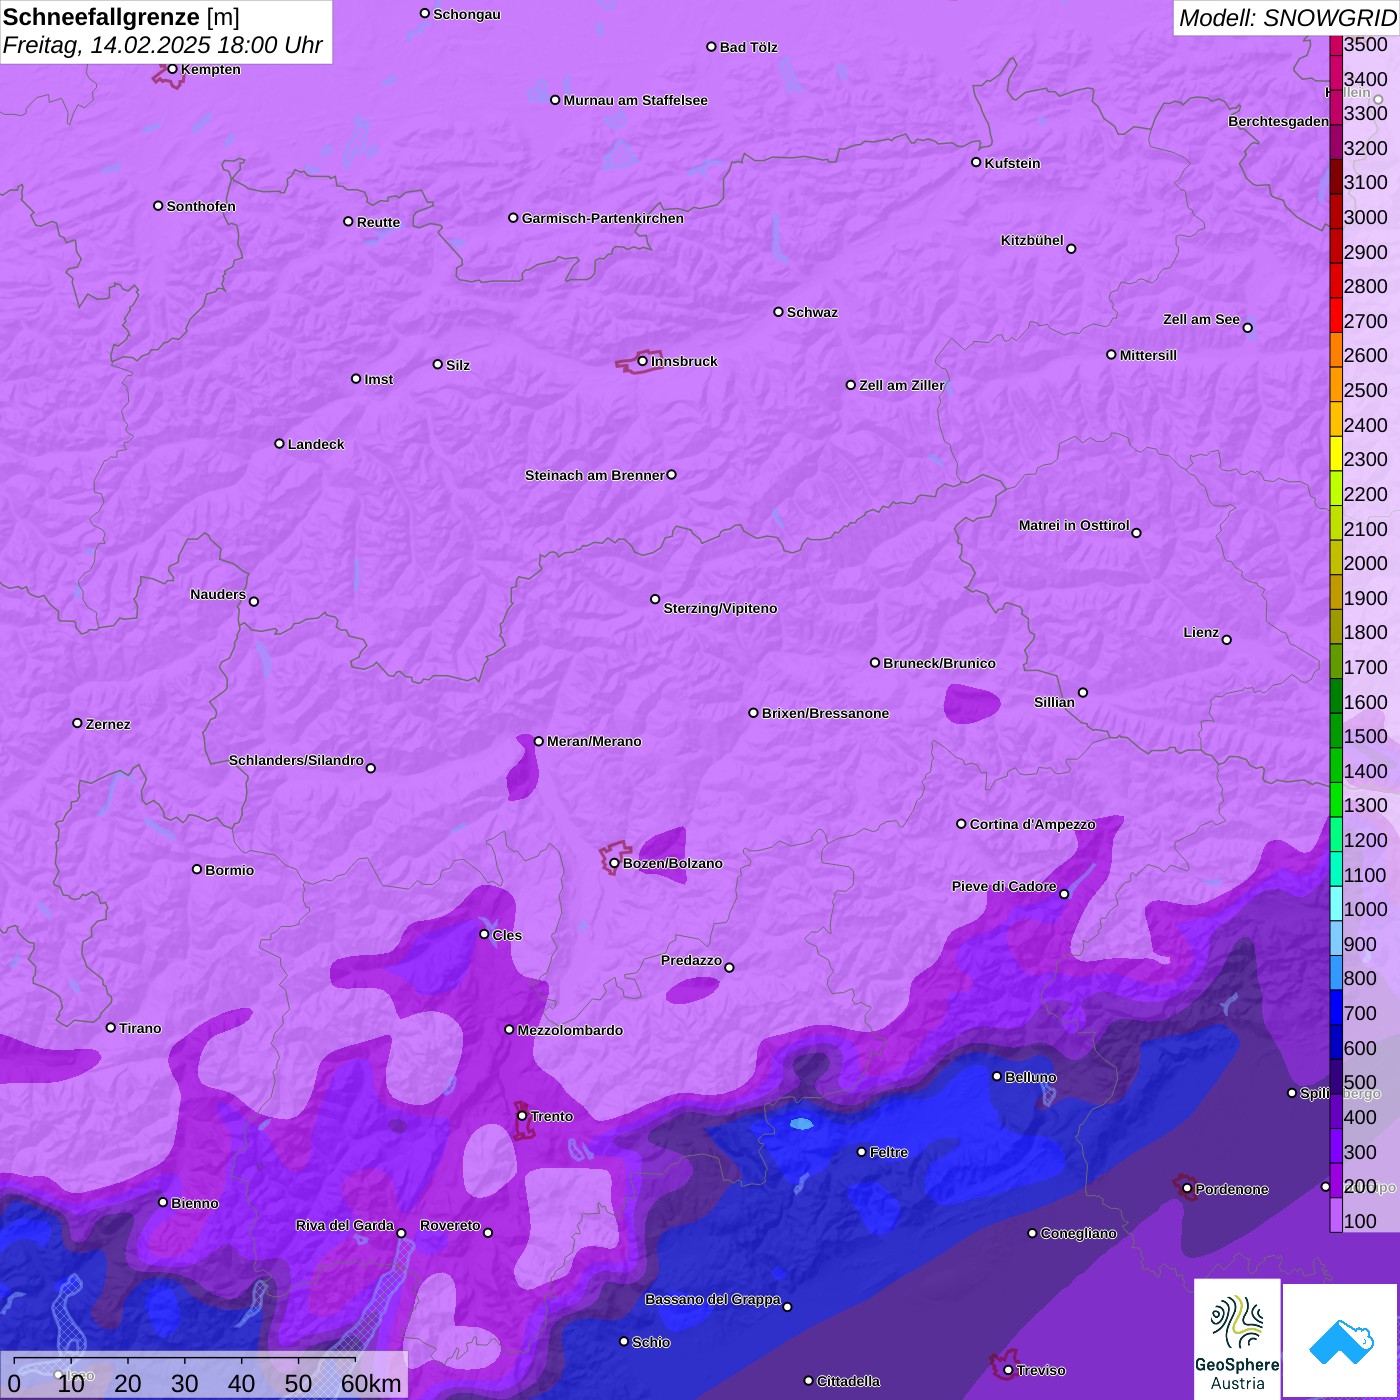The image size is (1400, 1400).
Task: Click the Reutte label
Action: pyautogui.click(x=378, y=222)
